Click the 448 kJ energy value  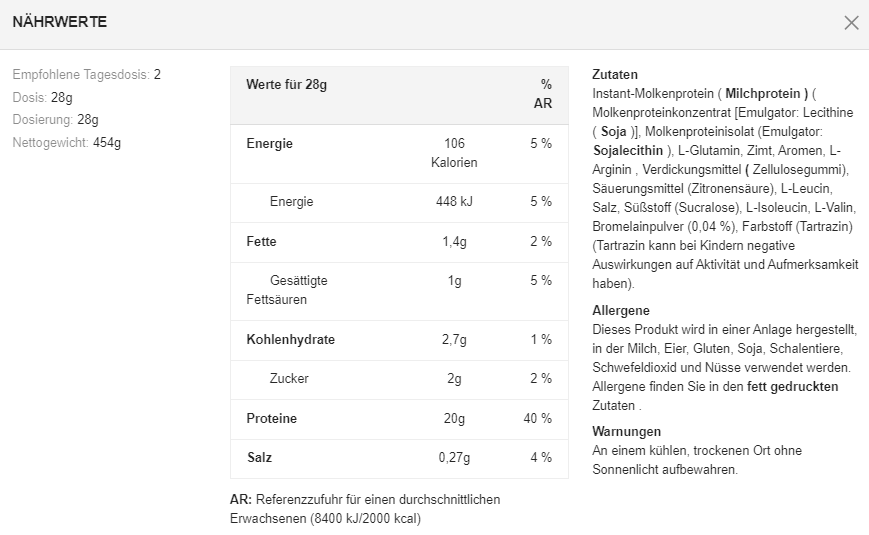[454, 202]
